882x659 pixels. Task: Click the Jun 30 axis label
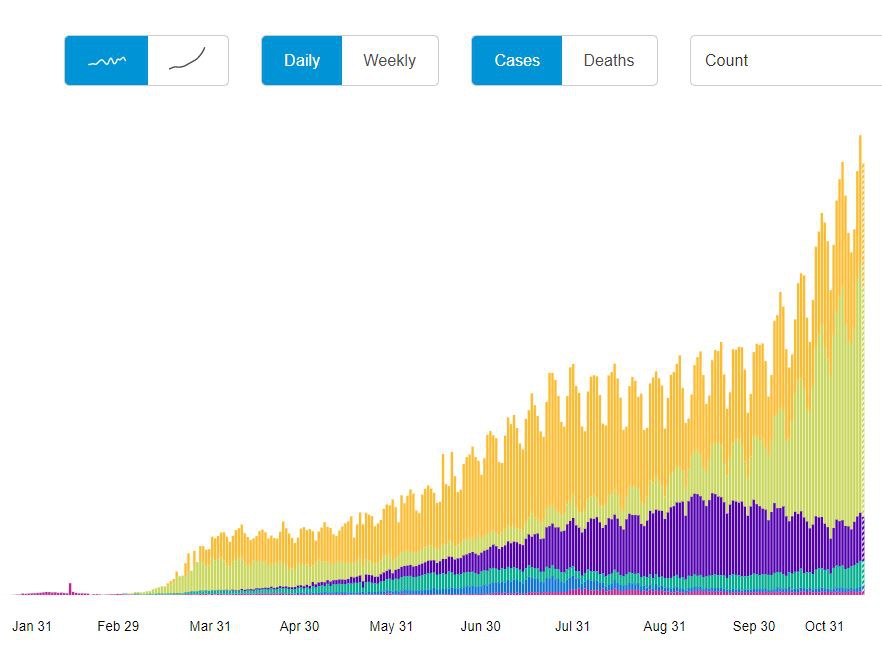(481, 626)
